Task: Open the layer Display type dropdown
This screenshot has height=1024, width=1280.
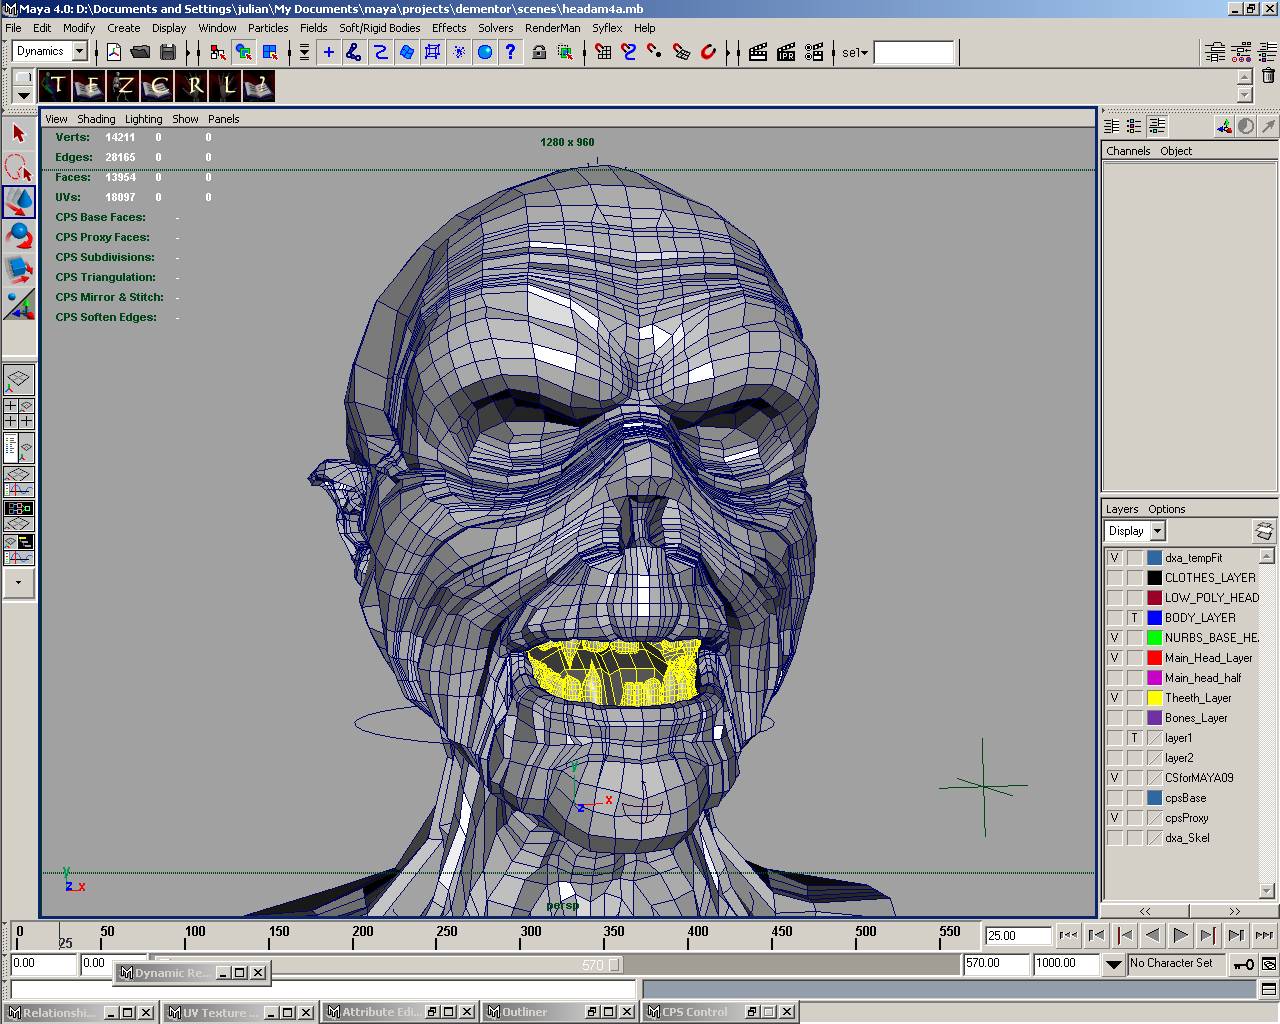Action: [1157, 531]
